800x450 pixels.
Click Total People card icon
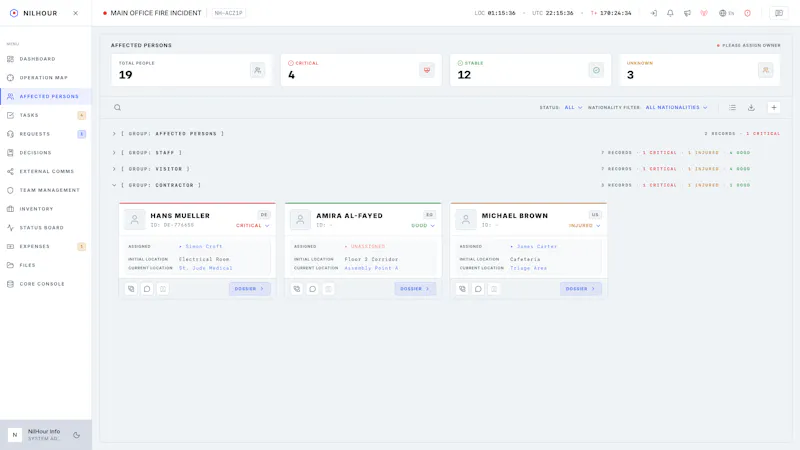(x=258, y=70)
